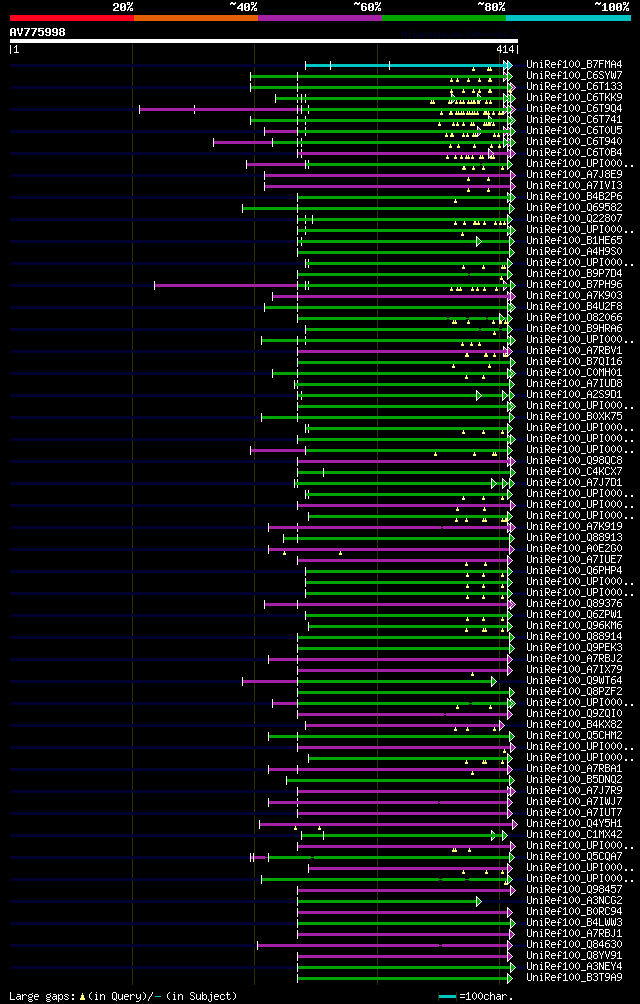The width and height of the screenshot is (640, 1004).
Task: Click the purple alignment bar for UniRef100_A7J8E9
Action: (x=388, y=175)
